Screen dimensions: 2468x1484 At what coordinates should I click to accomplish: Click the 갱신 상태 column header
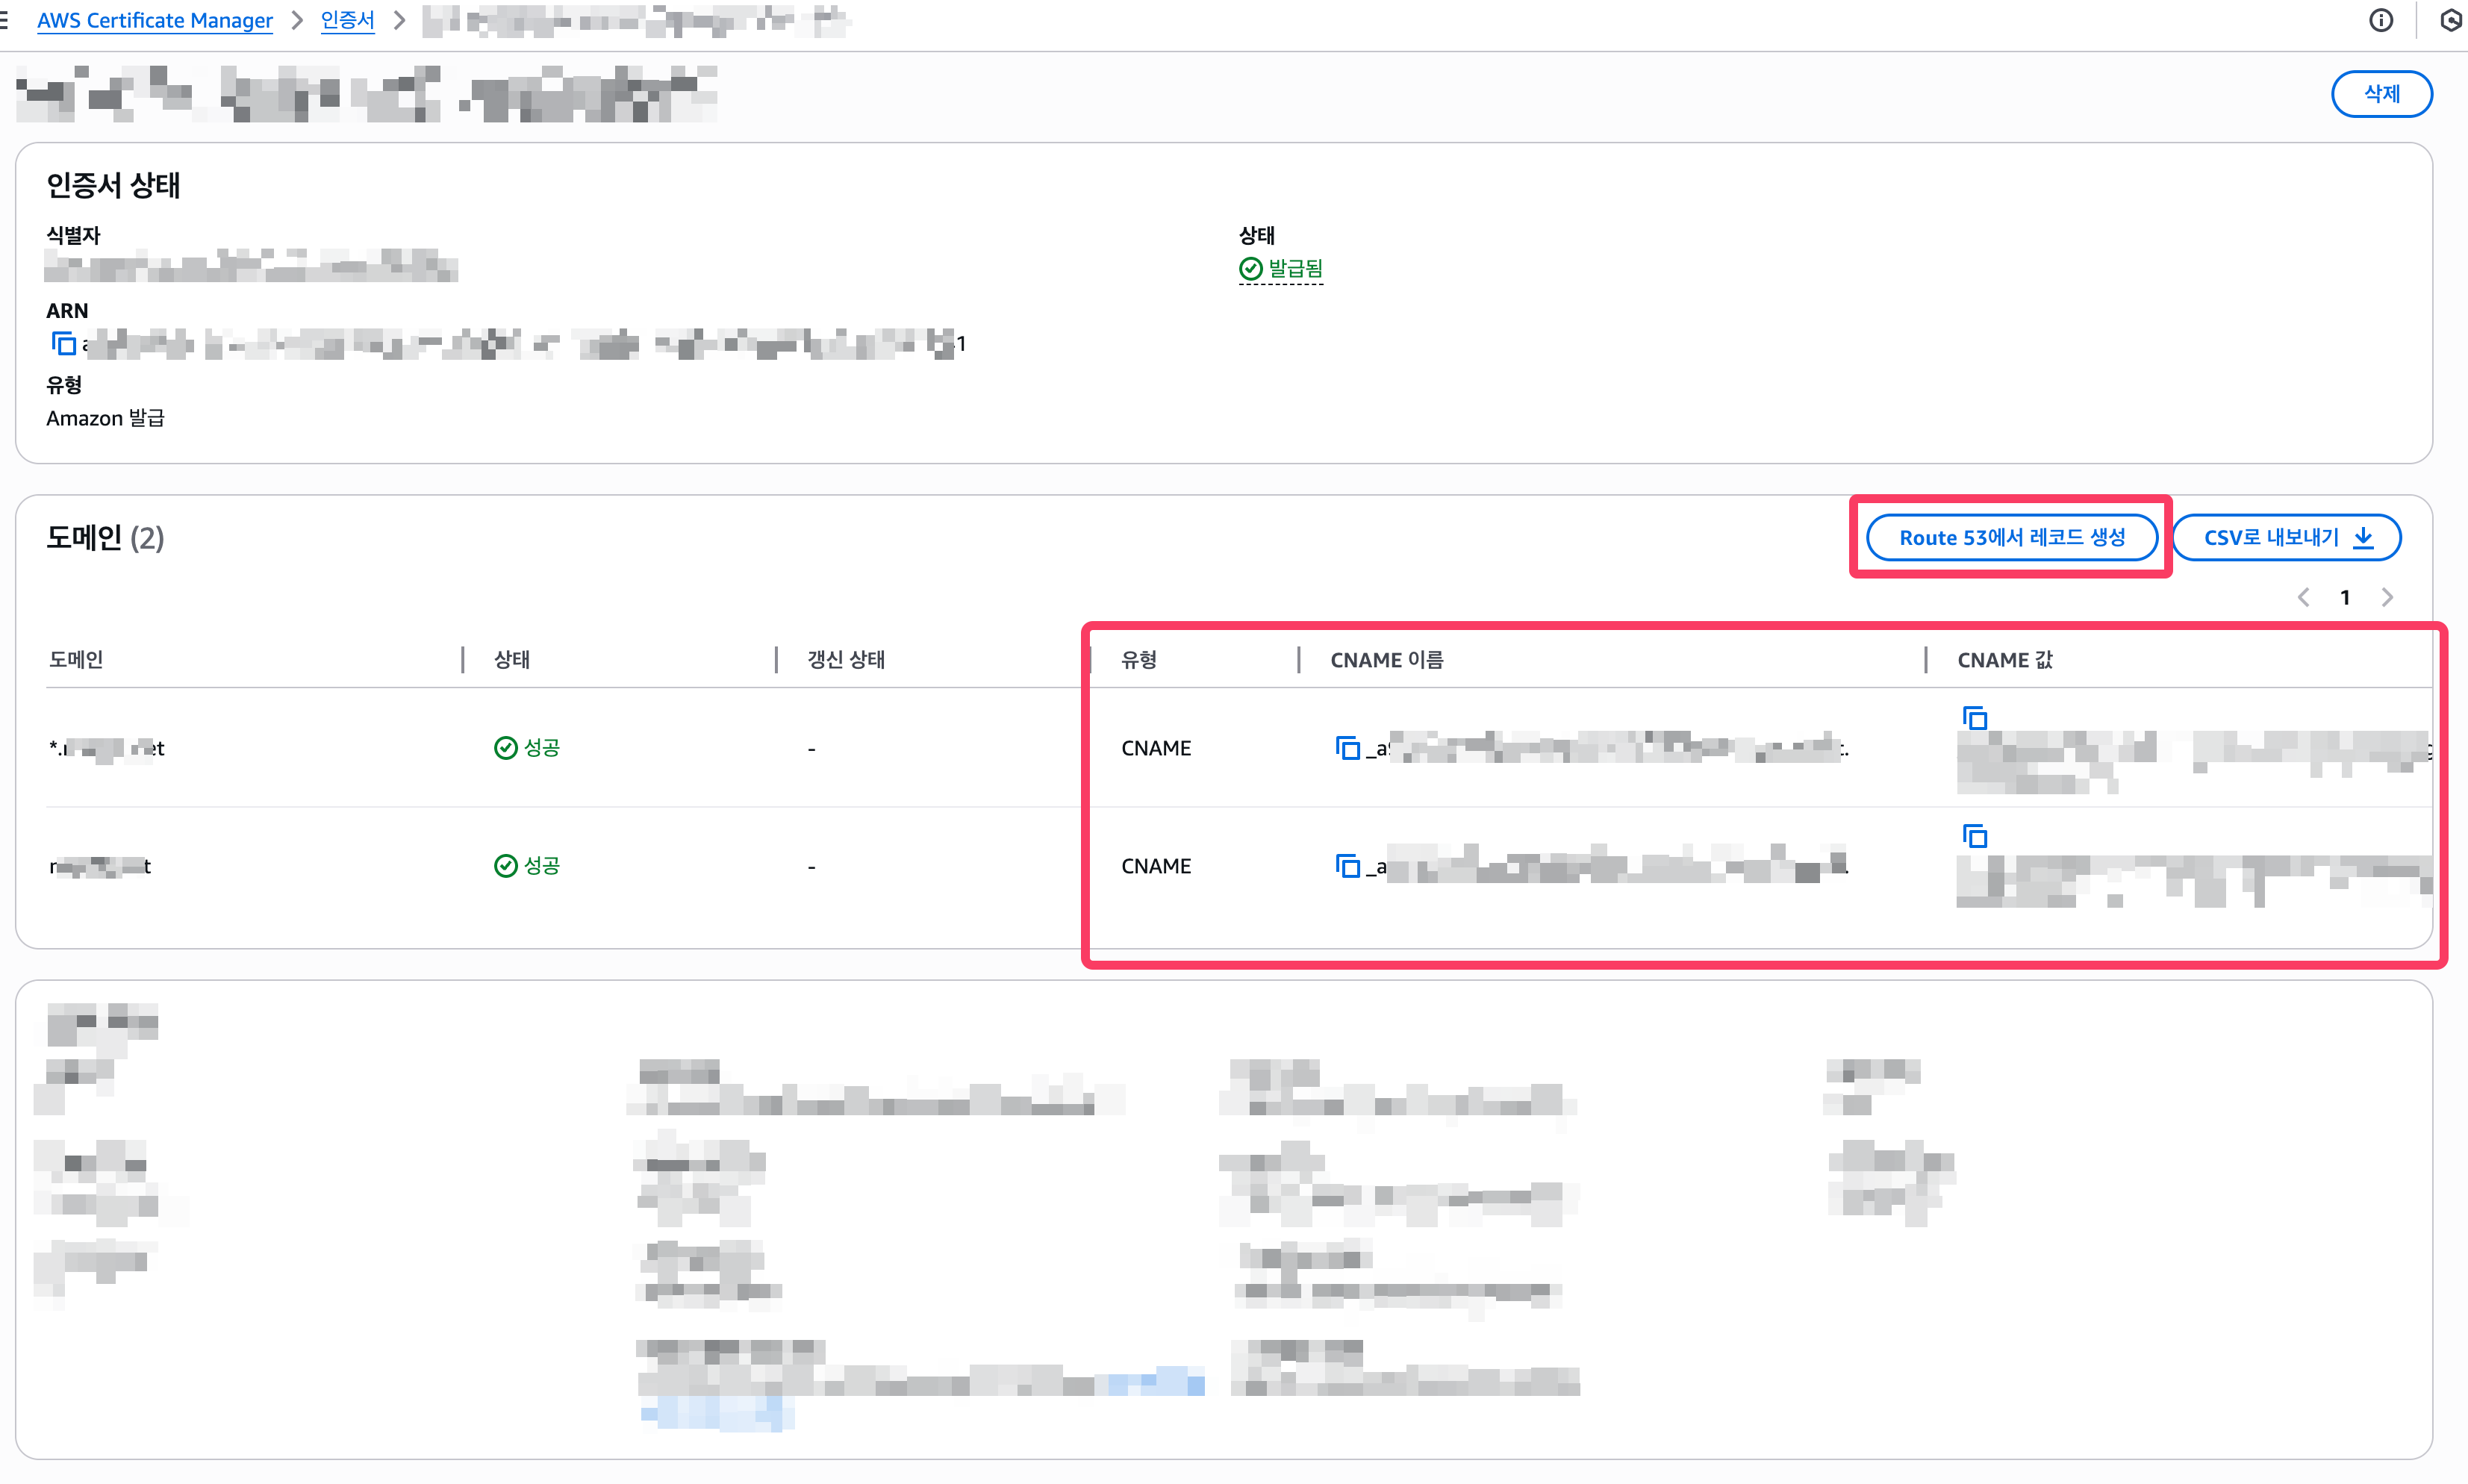(846, 660)
